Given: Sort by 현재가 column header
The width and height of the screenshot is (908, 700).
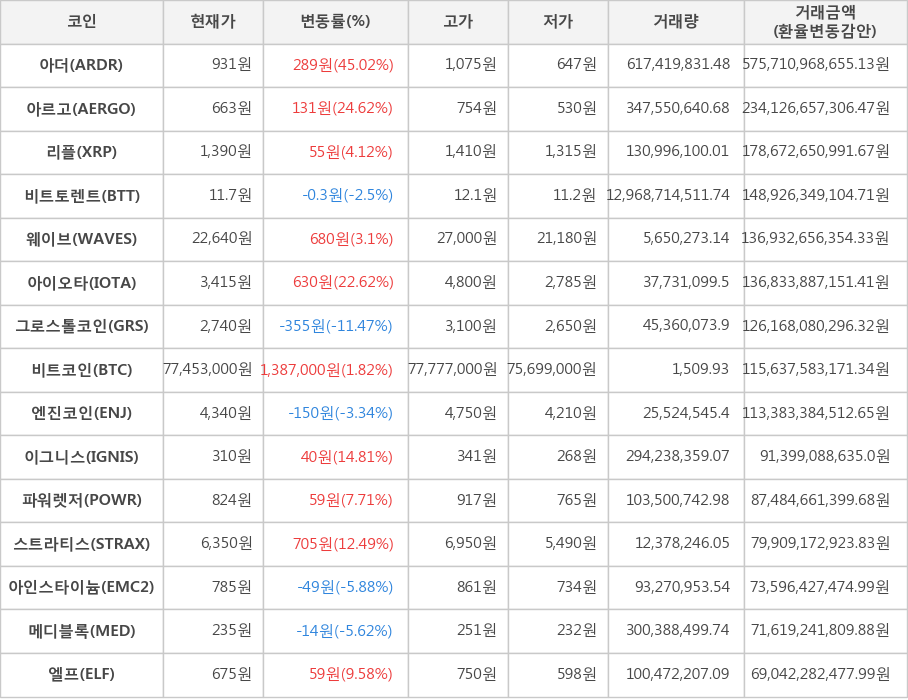Looking at the screenshot, I should (213, 22).
